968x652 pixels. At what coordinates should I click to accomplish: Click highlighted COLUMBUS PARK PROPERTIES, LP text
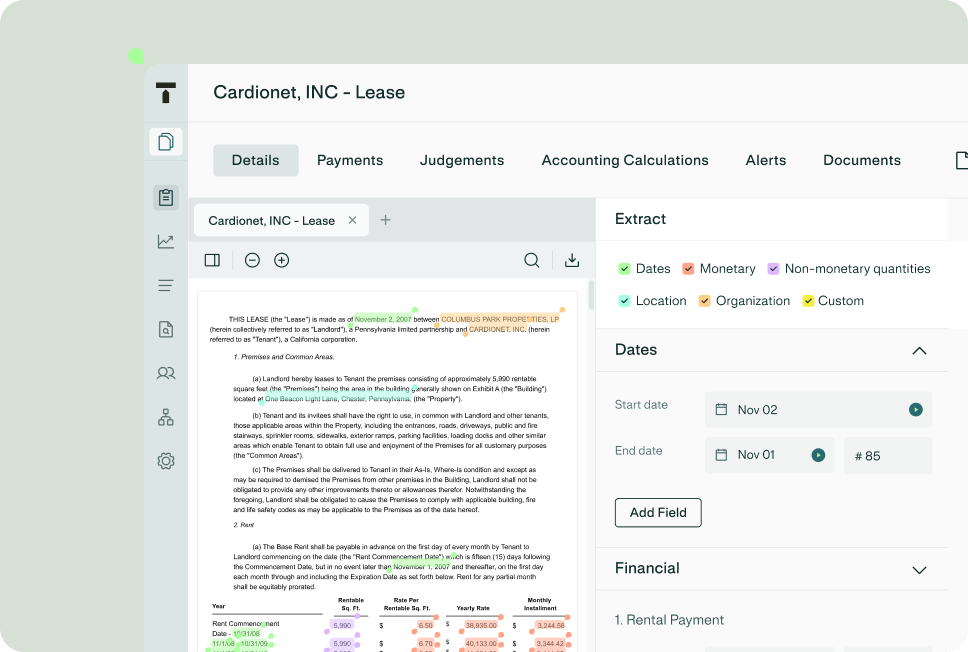coord(500,319)
